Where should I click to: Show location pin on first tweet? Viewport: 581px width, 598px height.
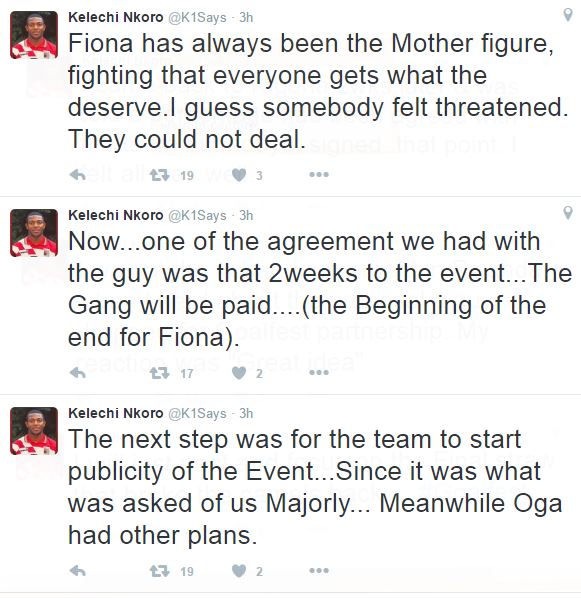click(568, 14)
